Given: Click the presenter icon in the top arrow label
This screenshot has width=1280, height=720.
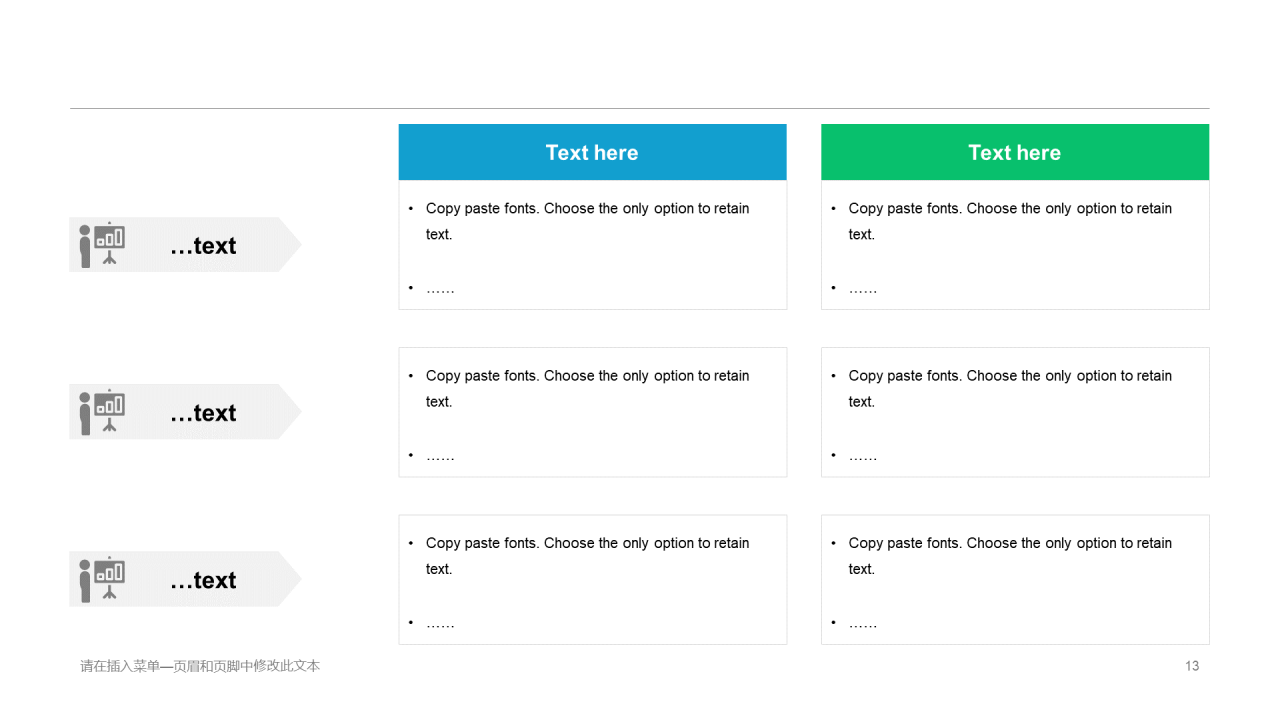Looking at the screenshot, I should click(102, 245).
